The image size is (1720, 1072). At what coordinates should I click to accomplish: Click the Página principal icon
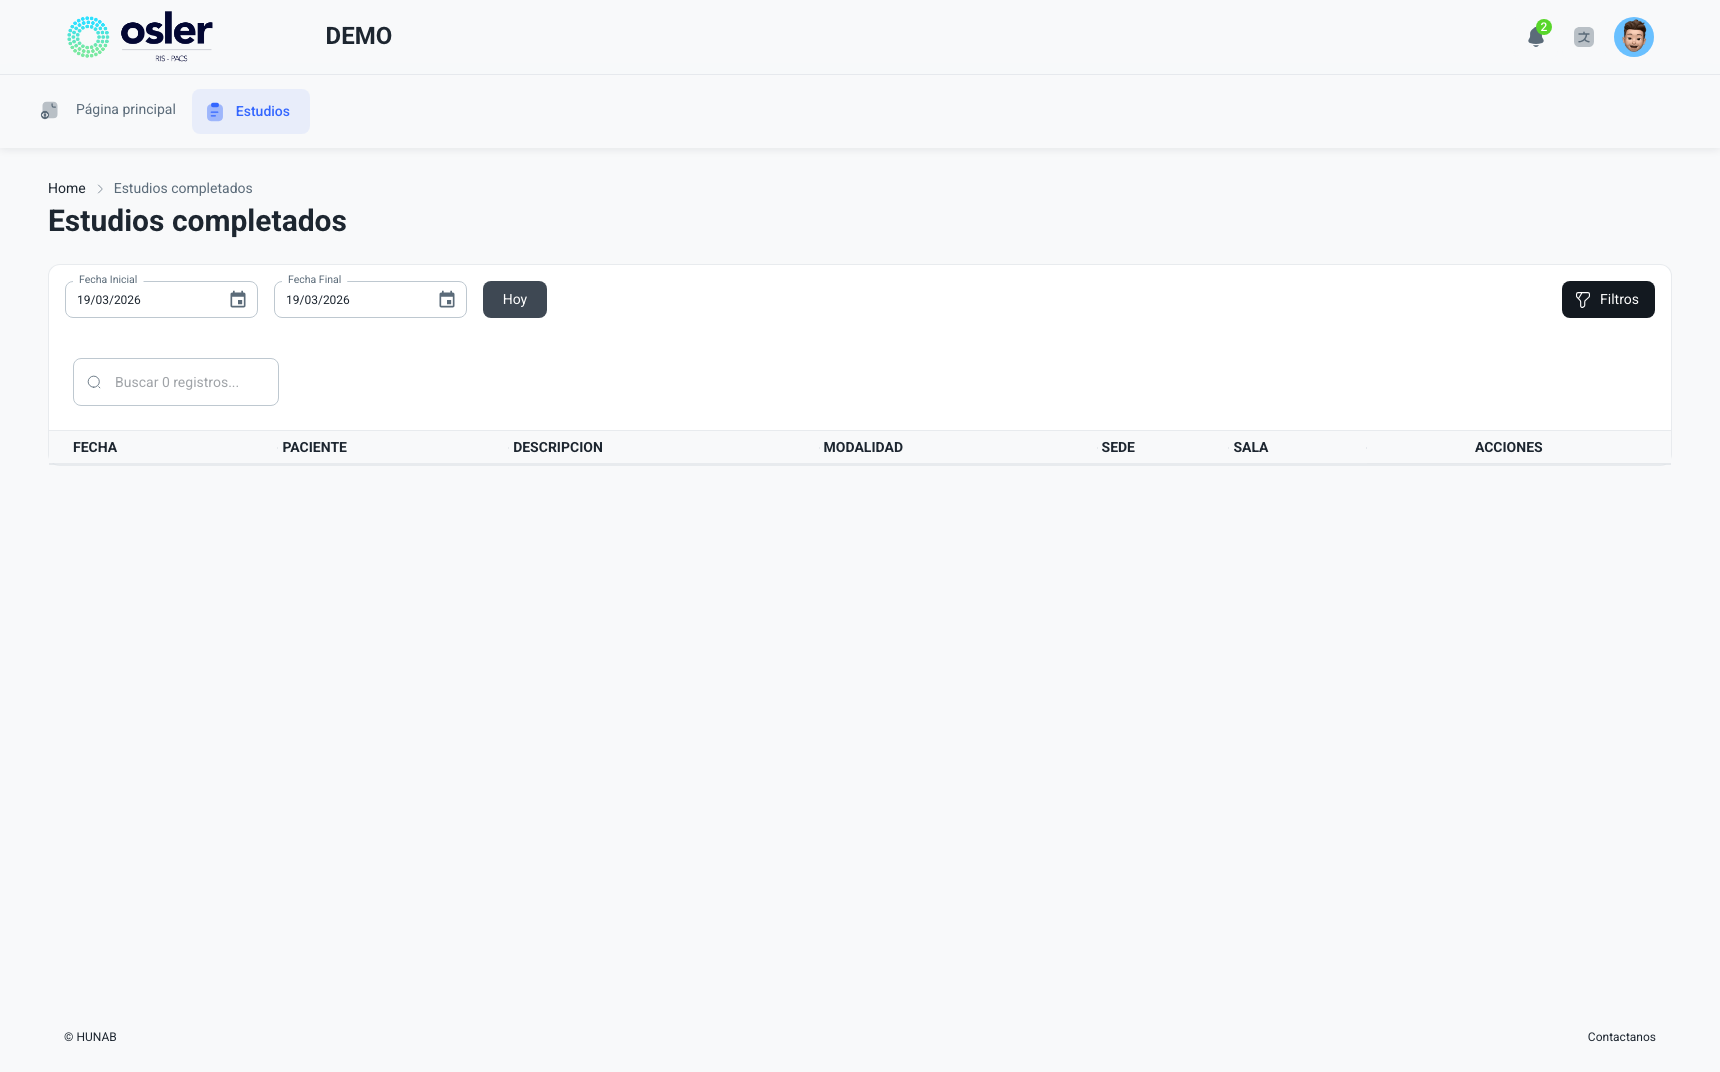click(x=49, y=110)
